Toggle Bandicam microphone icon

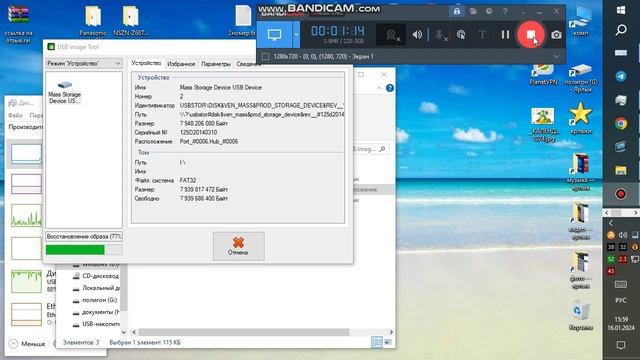[439, 35]
